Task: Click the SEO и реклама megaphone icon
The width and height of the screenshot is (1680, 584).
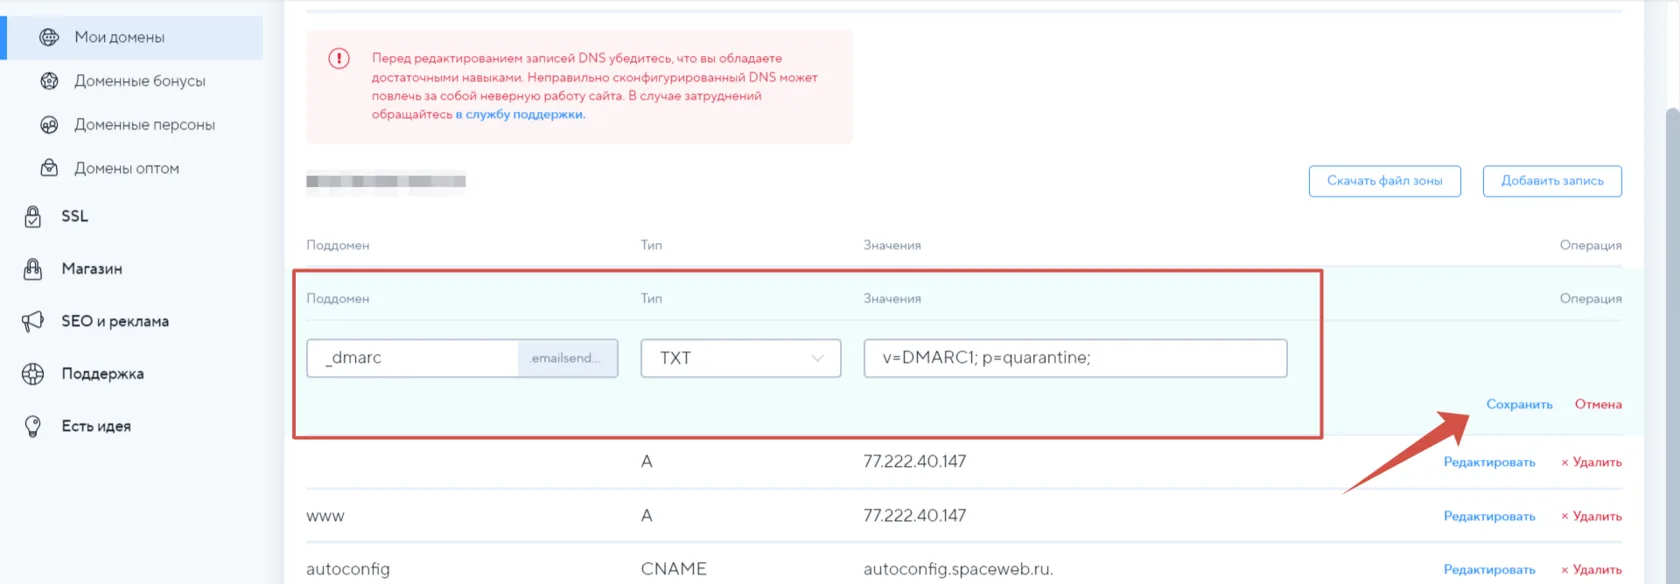Action: pyautogui.click(x=33, y=321)
